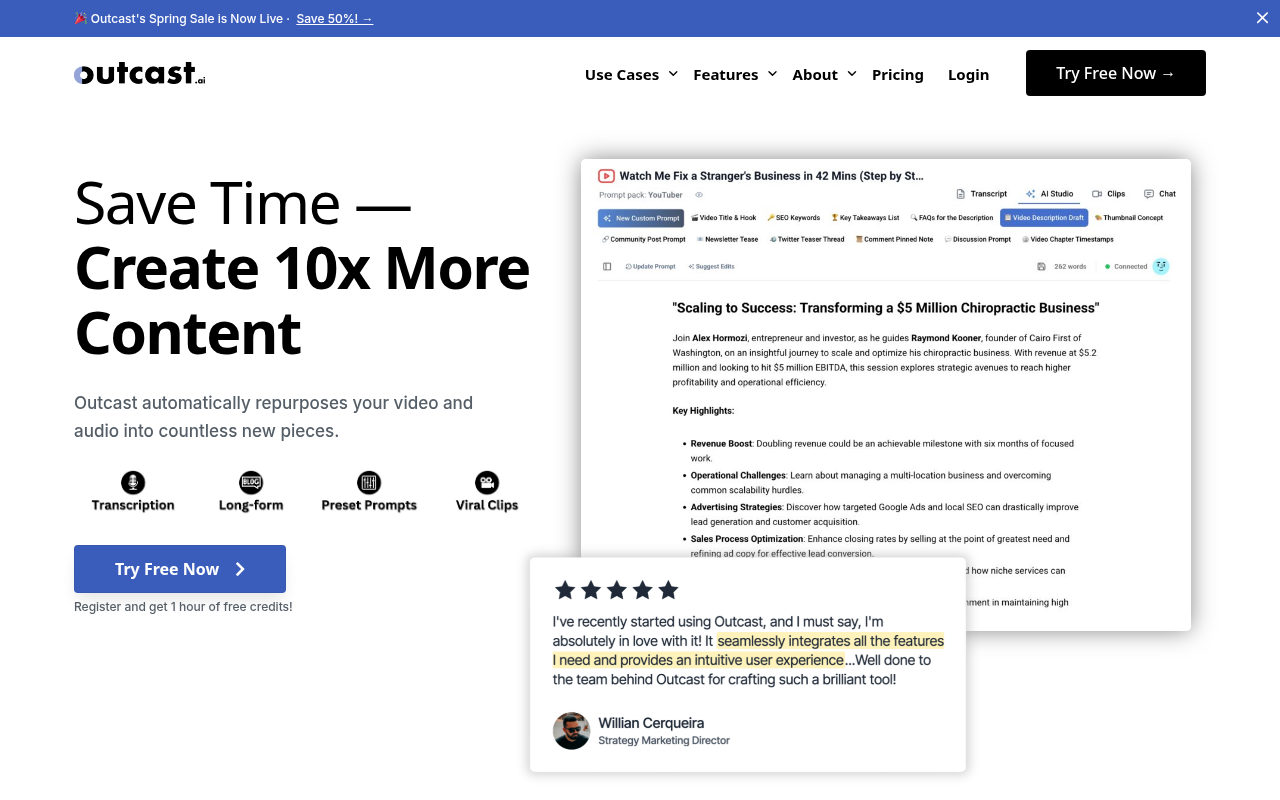1280x800 pixels.
Task: Activate the New Custom Prompt button
Action: pyautogui.click(x=640, y=218)
